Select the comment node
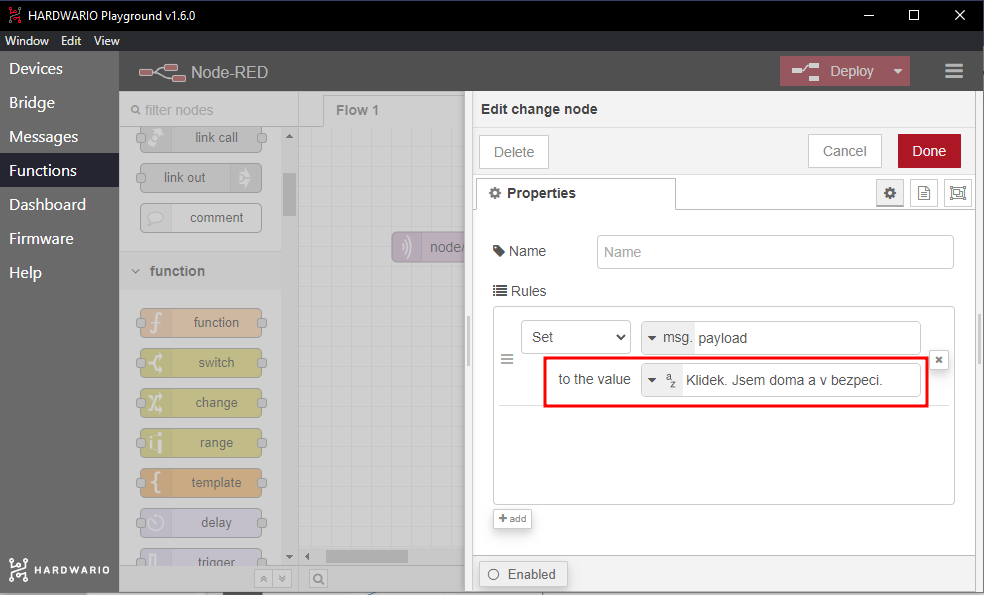The image size is (984, 595). [x=201, y=218]
